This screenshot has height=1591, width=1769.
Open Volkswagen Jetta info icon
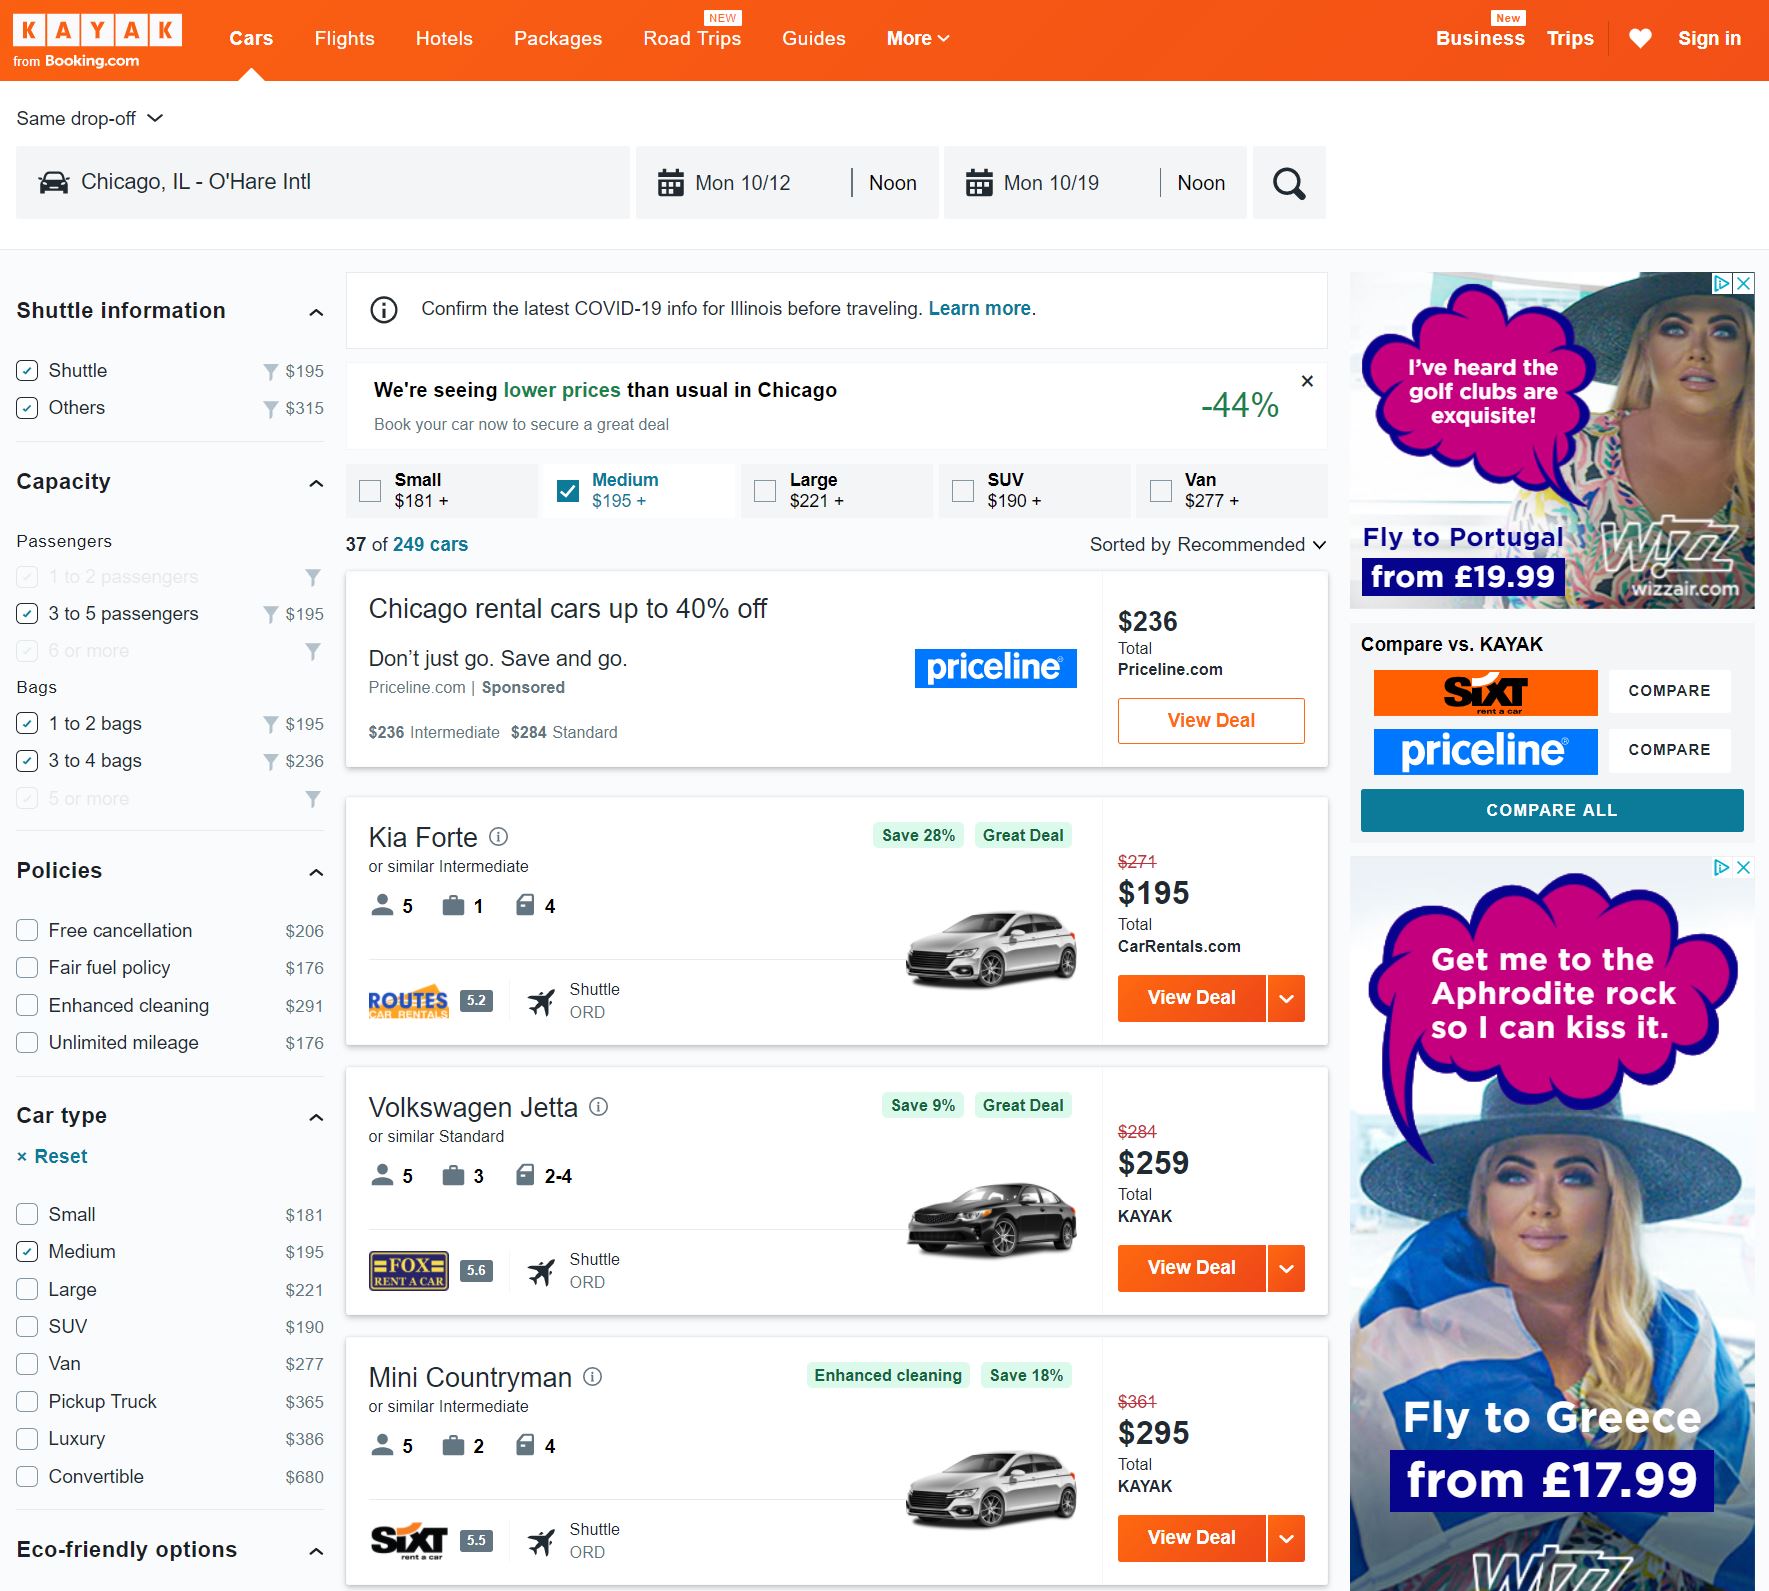tap(598, 1106)
